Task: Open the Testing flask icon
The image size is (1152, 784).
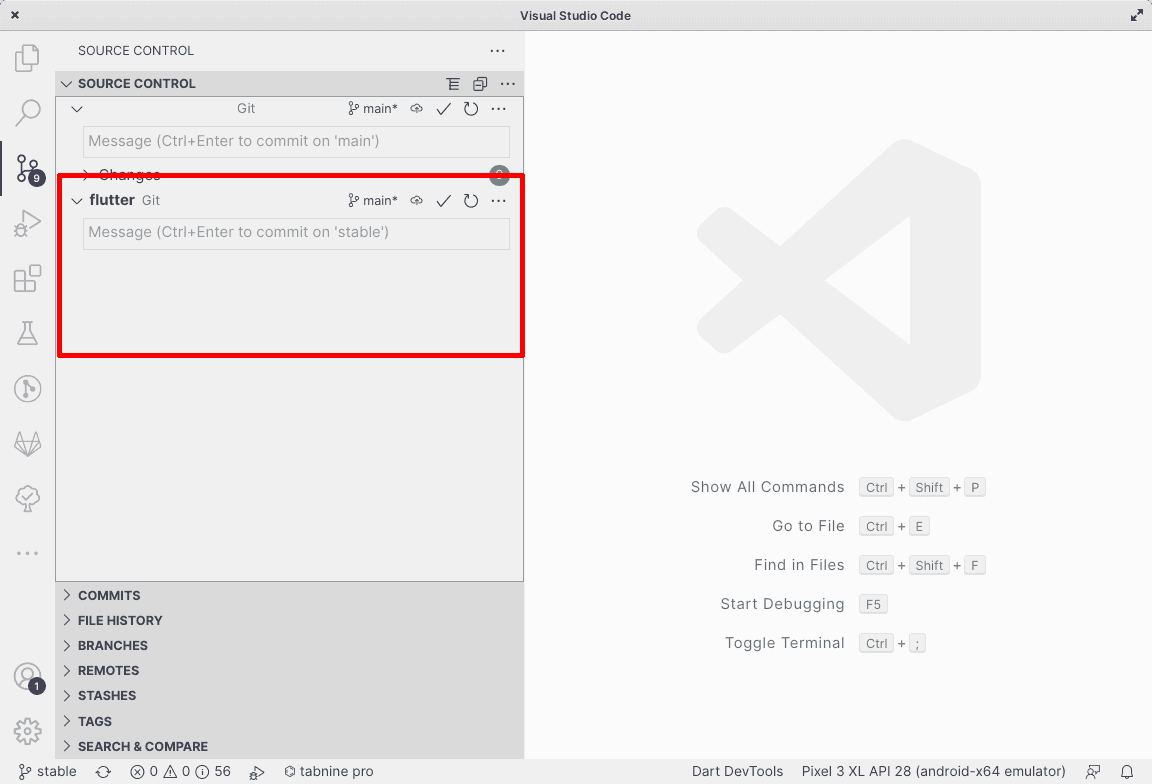Action: coord(27,334)
